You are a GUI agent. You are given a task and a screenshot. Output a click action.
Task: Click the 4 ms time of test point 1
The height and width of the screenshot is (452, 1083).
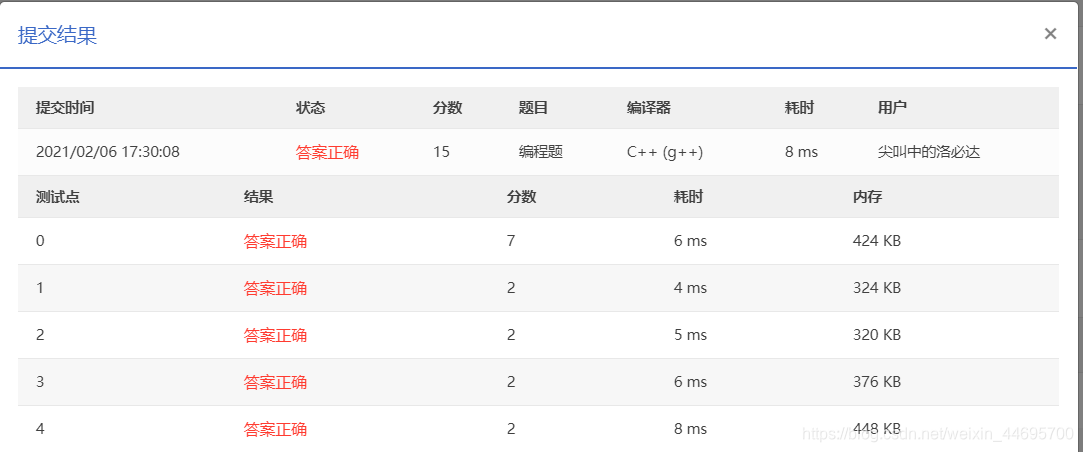[x=690, y=288]
